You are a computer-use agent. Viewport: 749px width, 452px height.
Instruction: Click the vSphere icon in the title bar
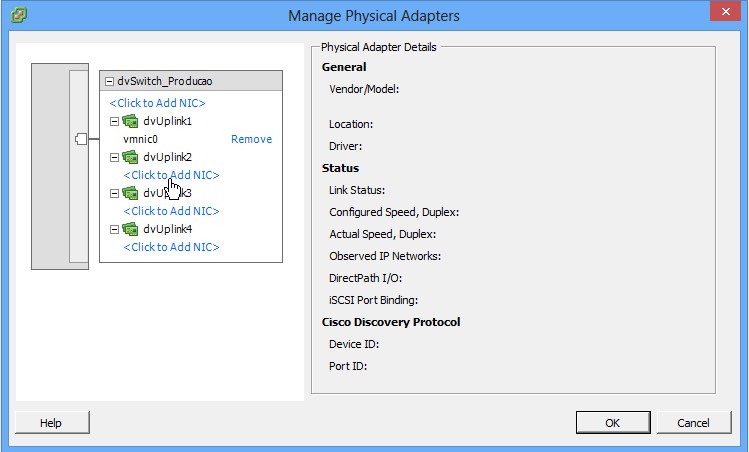[x=18, y=15]
